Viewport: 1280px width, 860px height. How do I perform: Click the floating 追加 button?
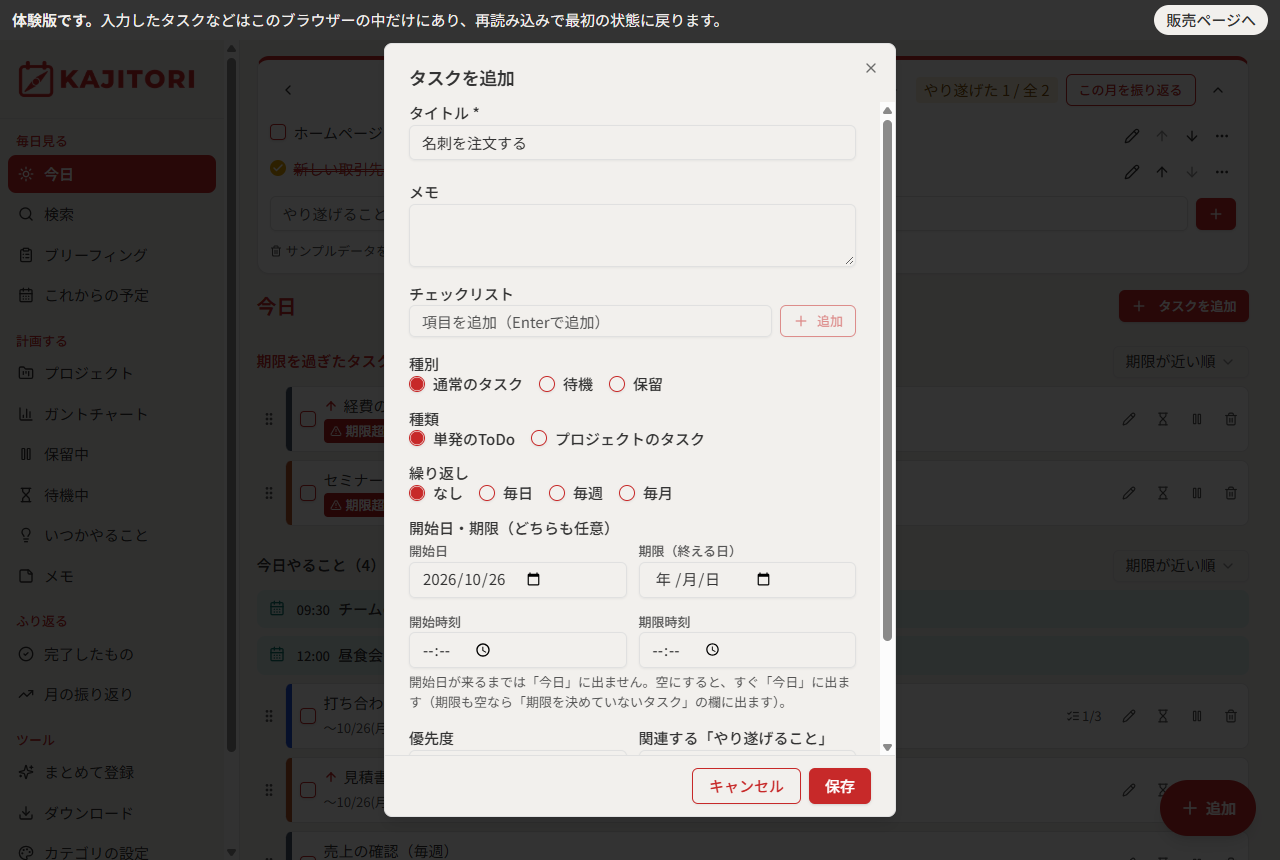(x=1208, y=808)
